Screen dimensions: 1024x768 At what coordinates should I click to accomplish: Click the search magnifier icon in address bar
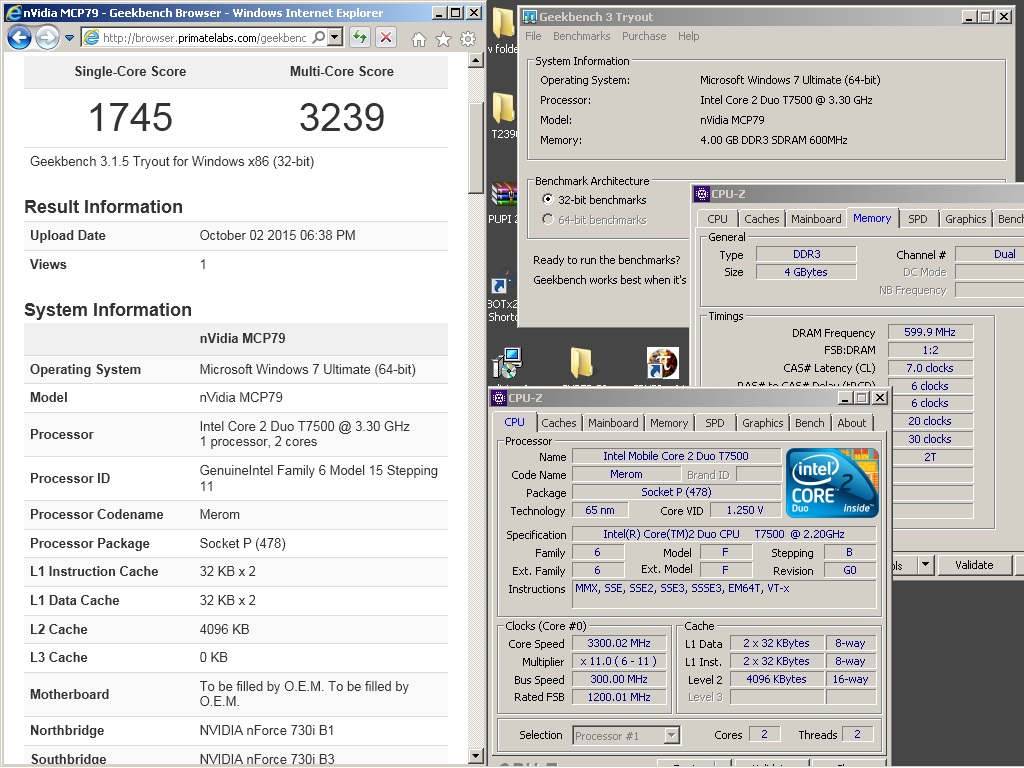point(318,37)
